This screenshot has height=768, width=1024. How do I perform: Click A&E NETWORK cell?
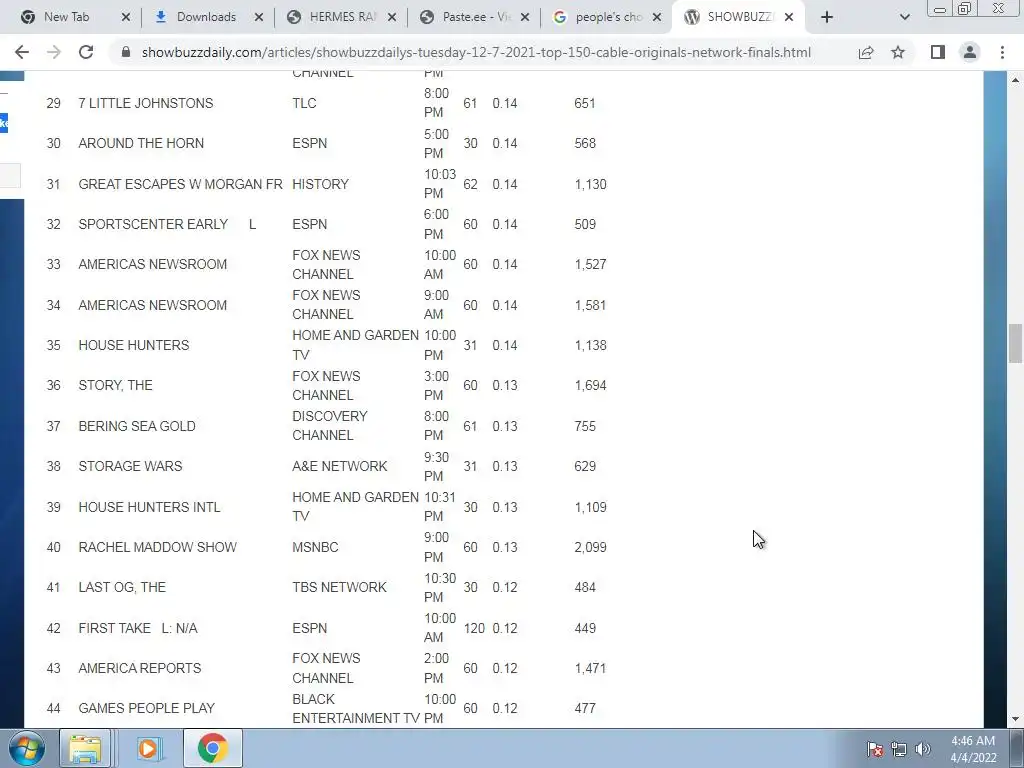(340, 466)
